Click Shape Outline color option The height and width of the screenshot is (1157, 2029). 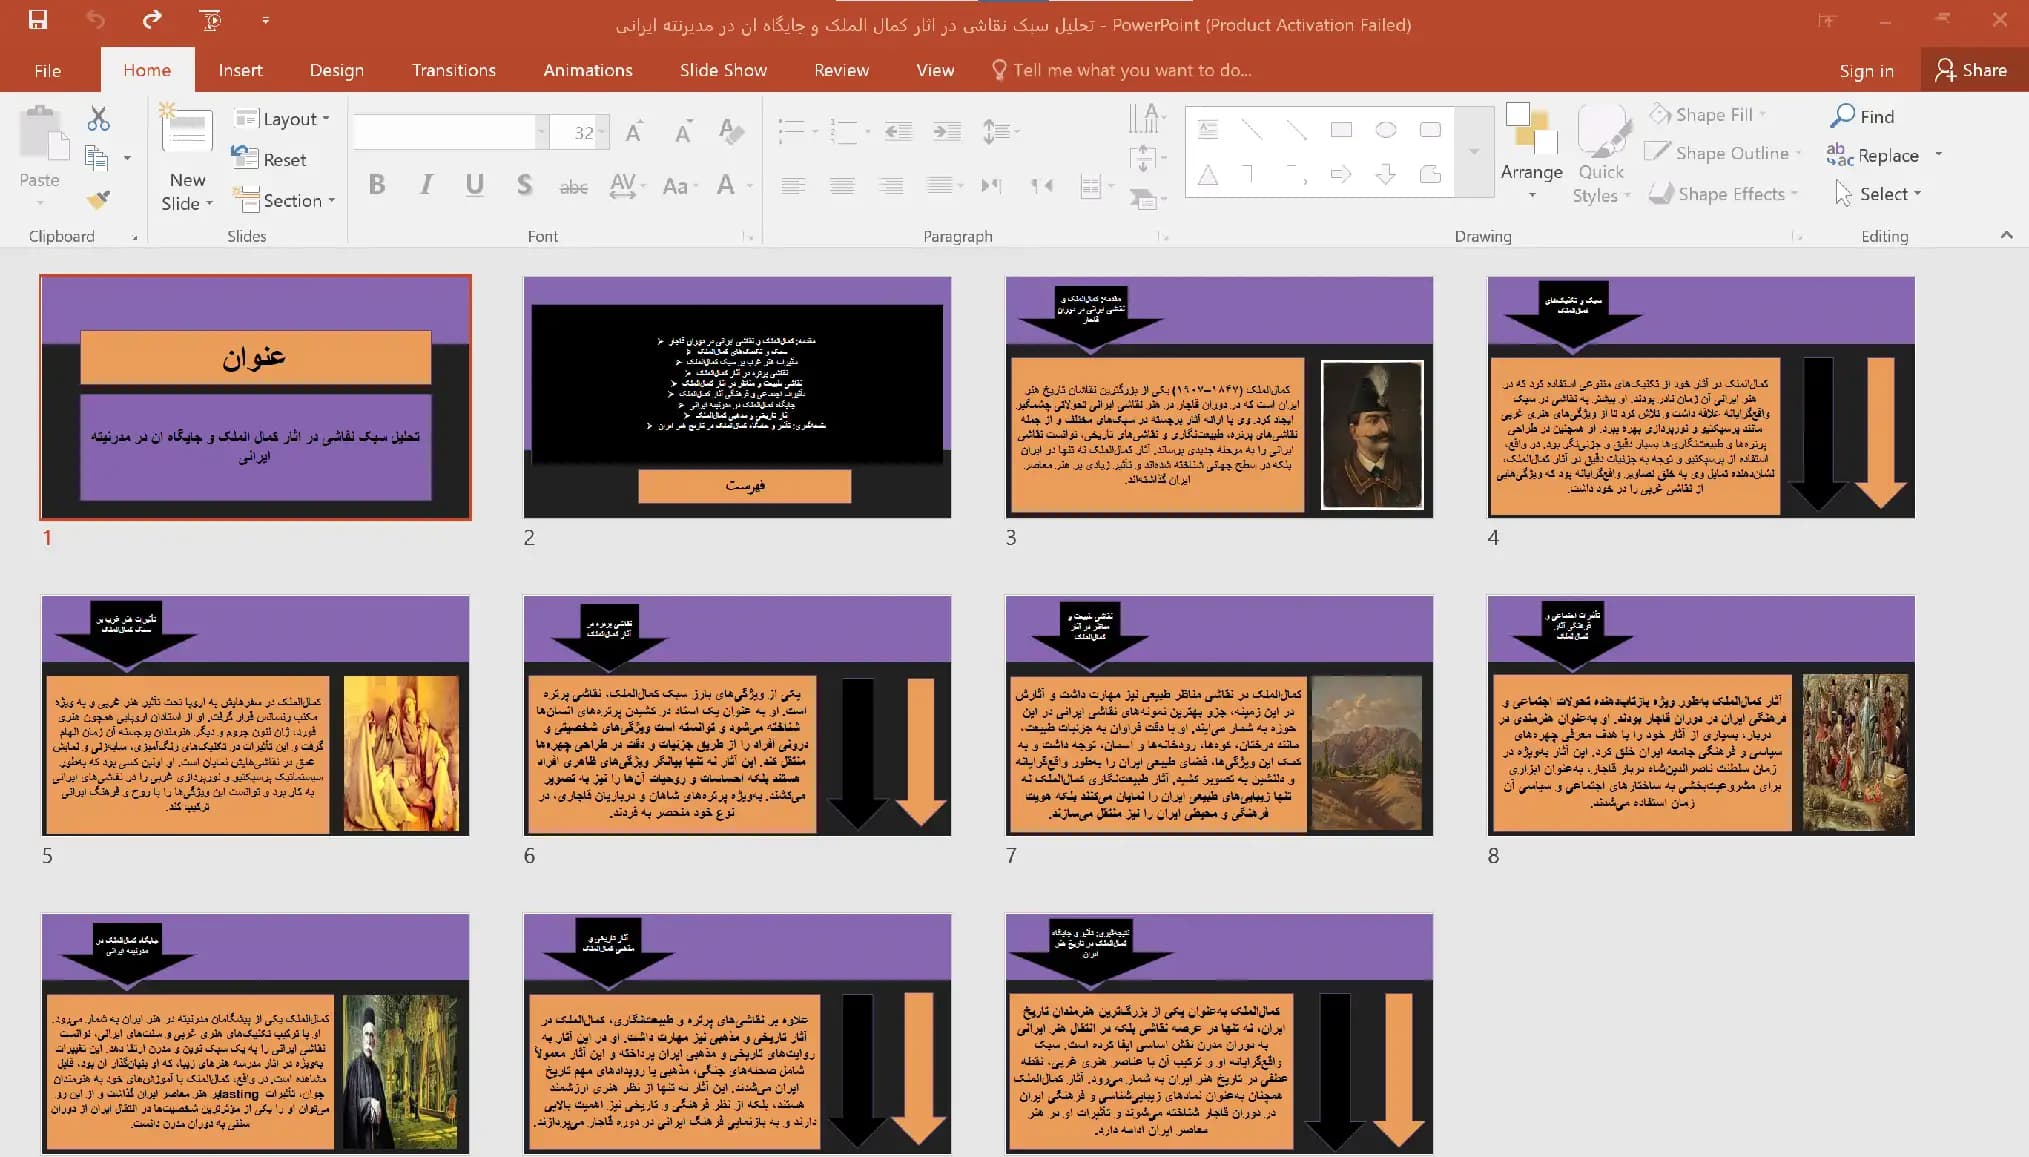(1721, 153)
